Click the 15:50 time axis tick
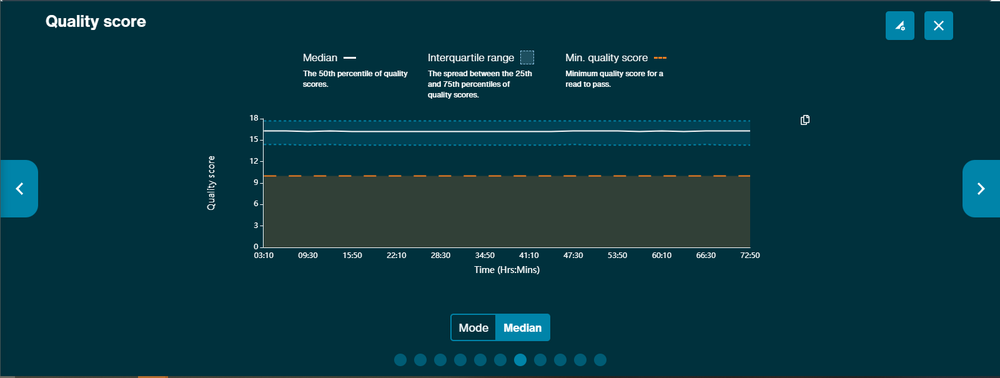The image size is (1000, 378). 352,255
